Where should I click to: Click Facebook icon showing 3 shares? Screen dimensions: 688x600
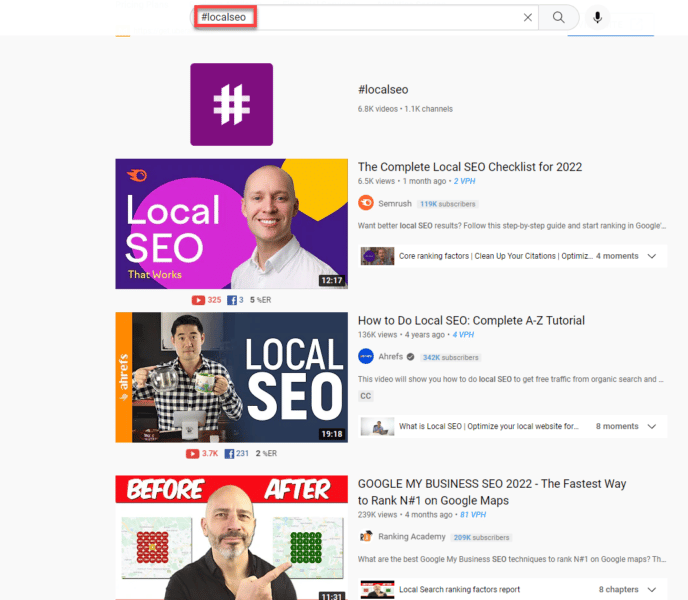tap(232, 300)
